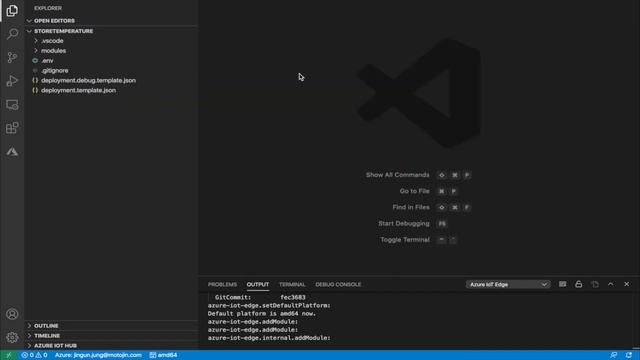Open the Source Control view icon
Image resolution: width=640 pixels, height=360 pixels.
tap(12, 57)
